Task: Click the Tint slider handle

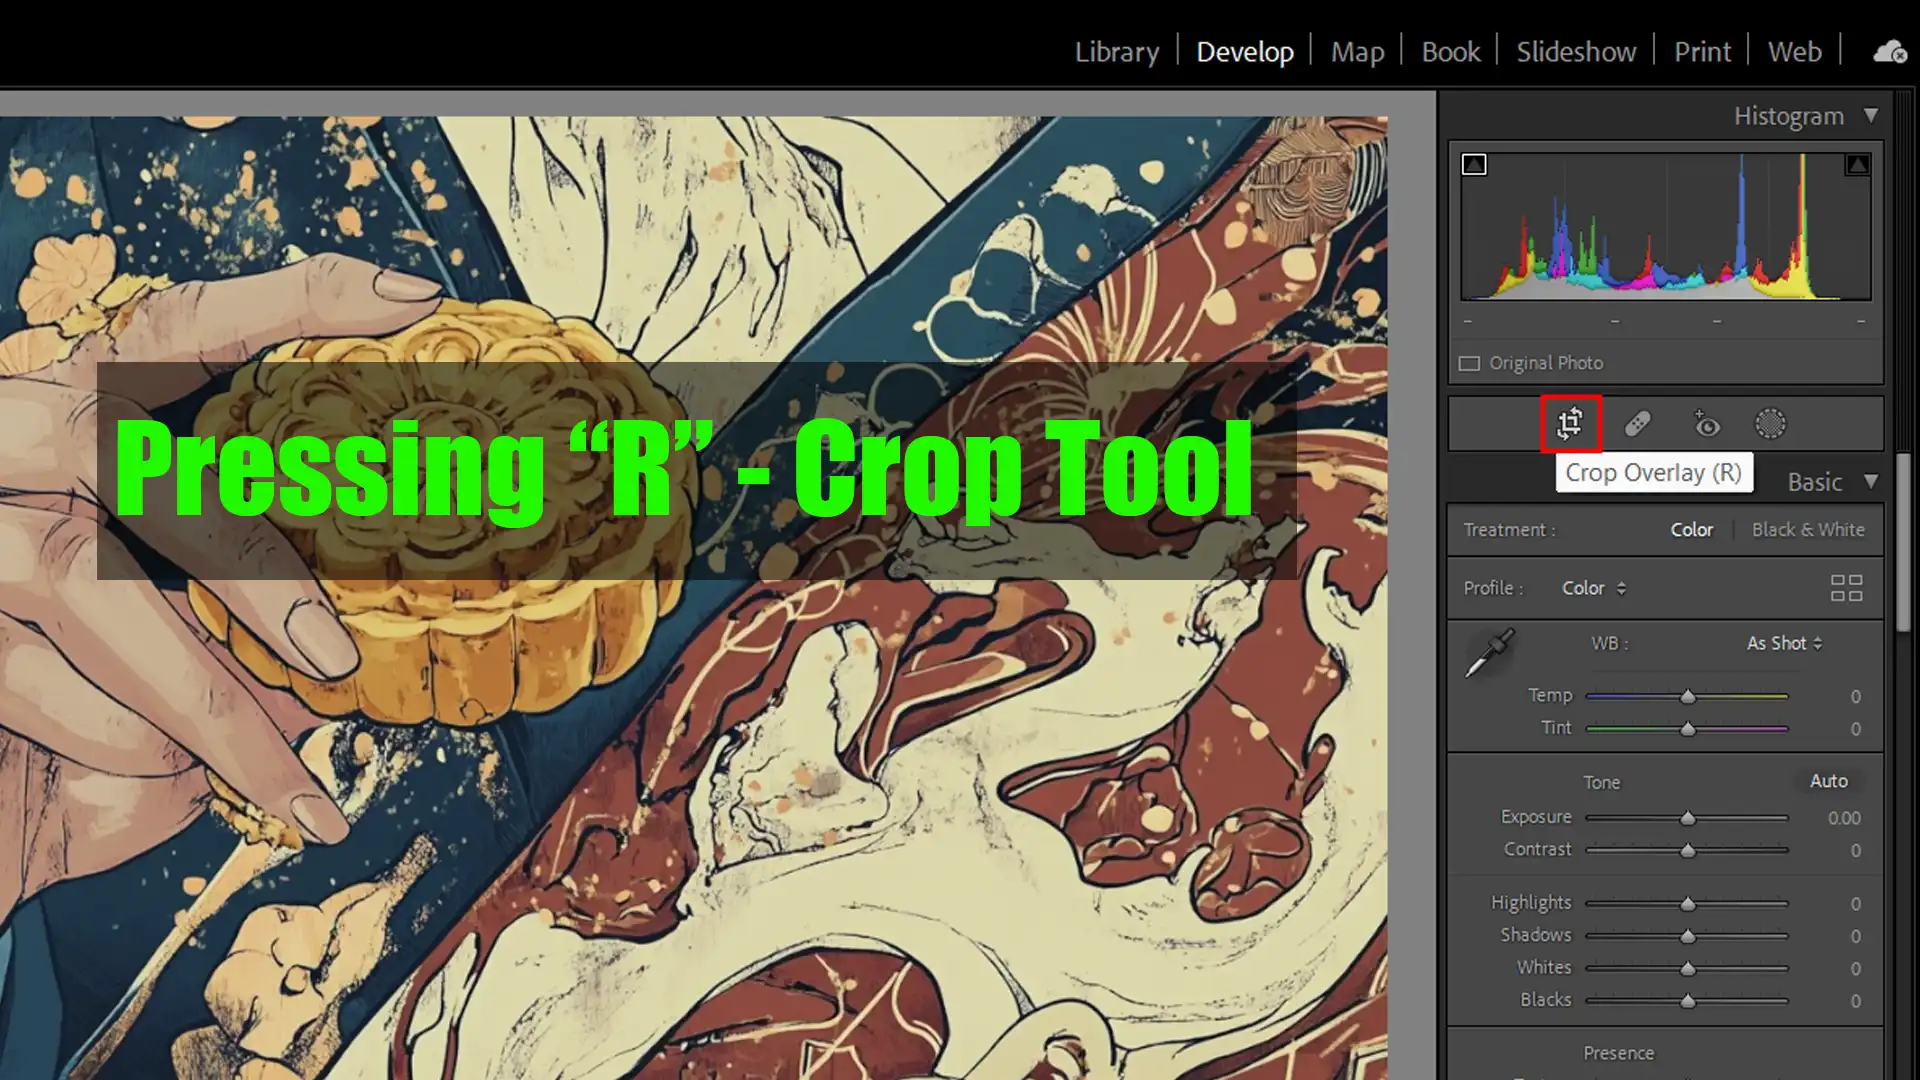Action: [x=1688, y=729]
